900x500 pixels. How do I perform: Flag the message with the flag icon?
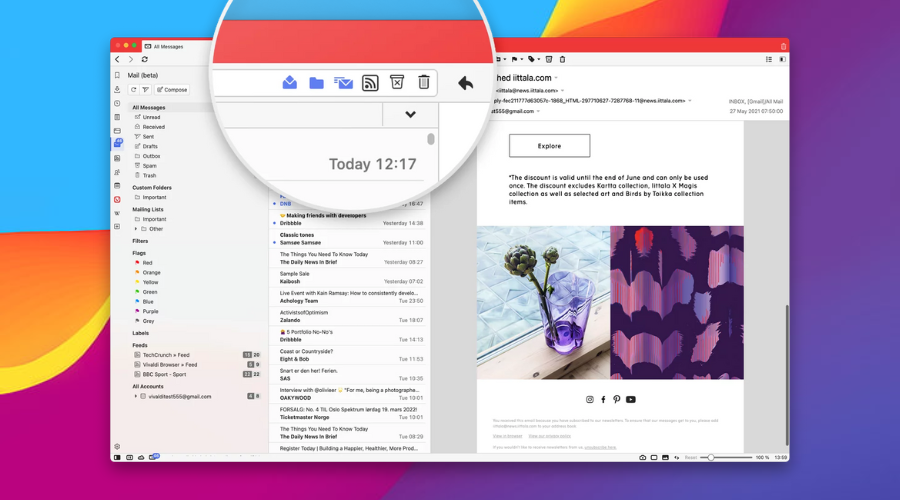click(x=514, y=59)
